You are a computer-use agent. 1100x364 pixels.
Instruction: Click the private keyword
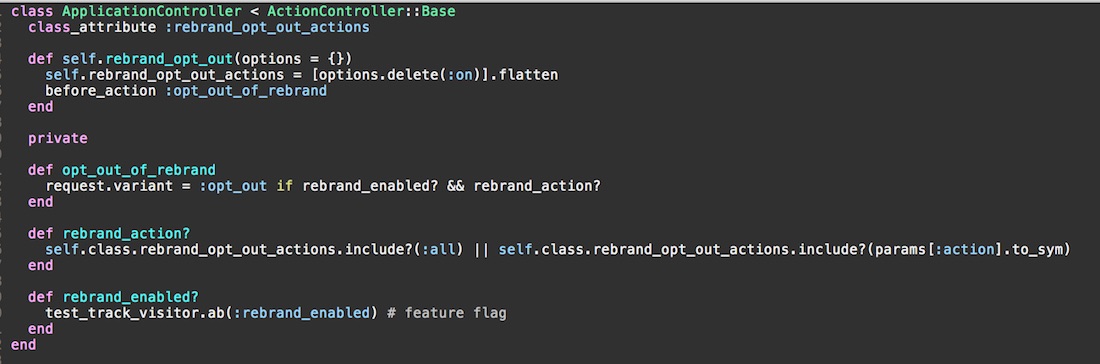click(58, 138)
